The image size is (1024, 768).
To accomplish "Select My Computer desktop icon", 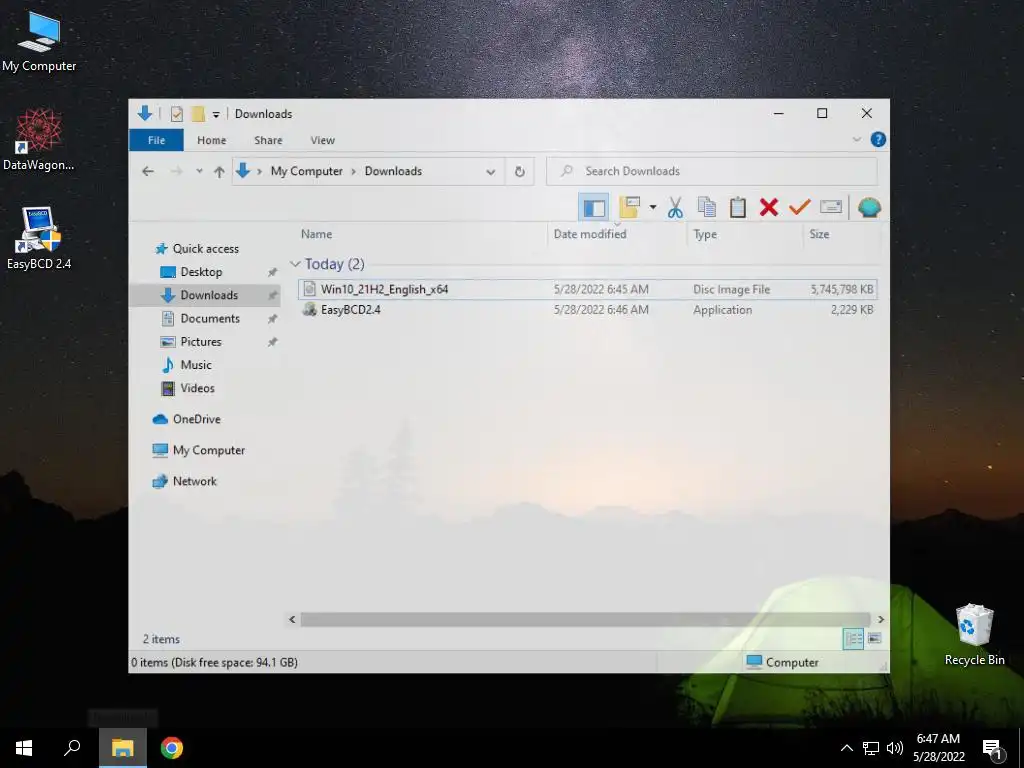I will click(x=39, y=42).
